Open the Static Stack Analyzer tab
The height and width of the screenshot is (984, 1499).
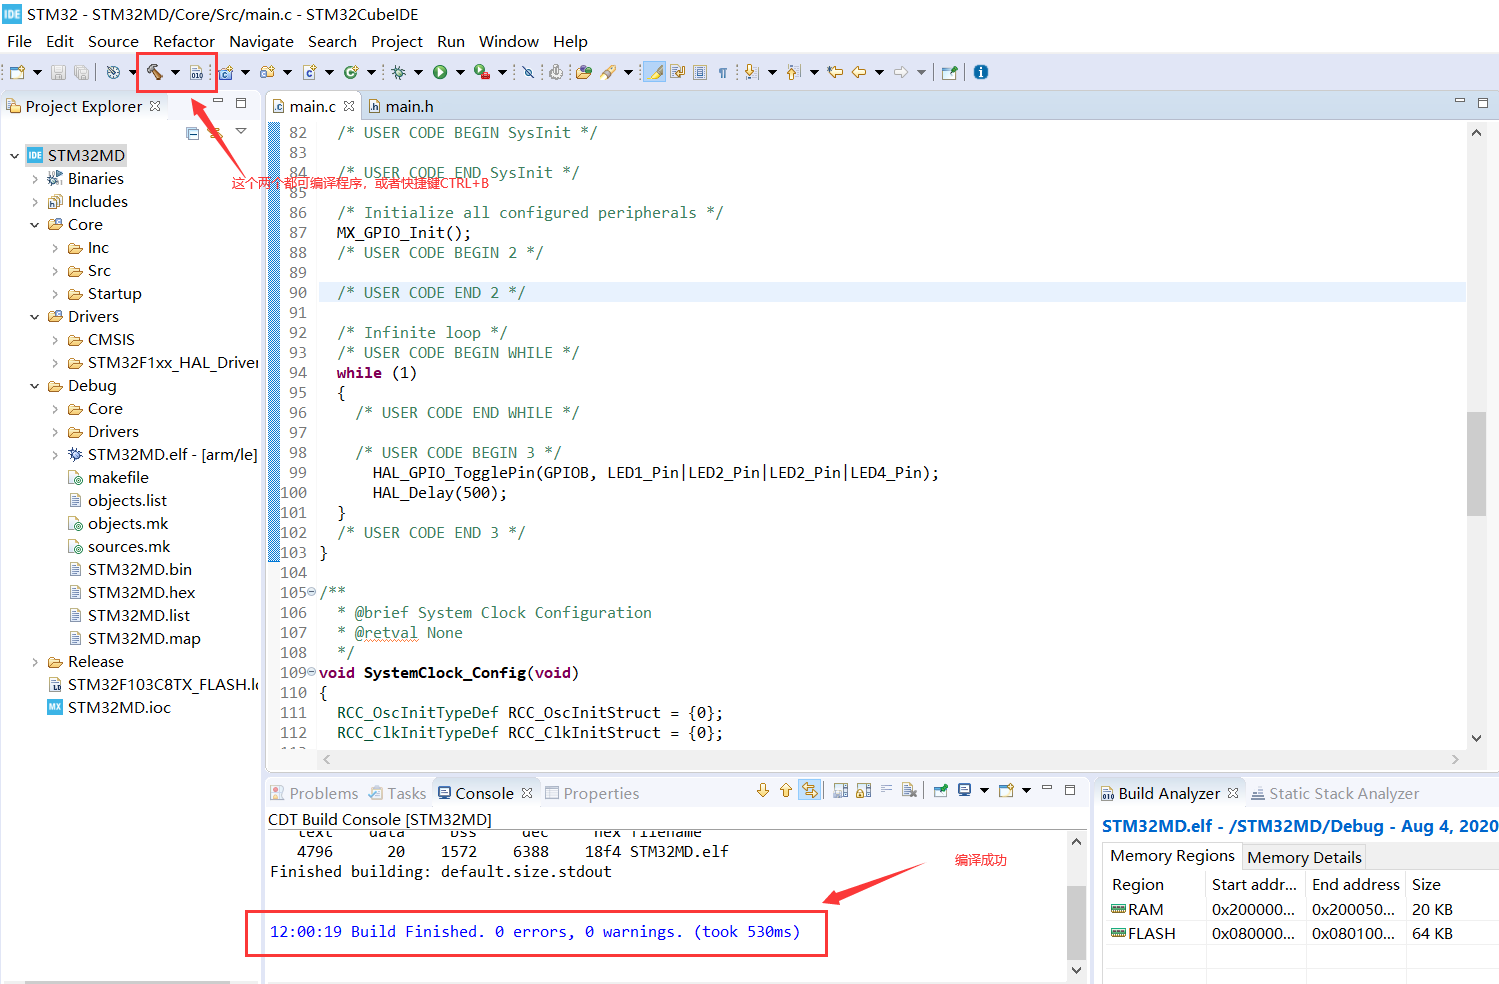pyautogui.click(x=1335, y=793)
